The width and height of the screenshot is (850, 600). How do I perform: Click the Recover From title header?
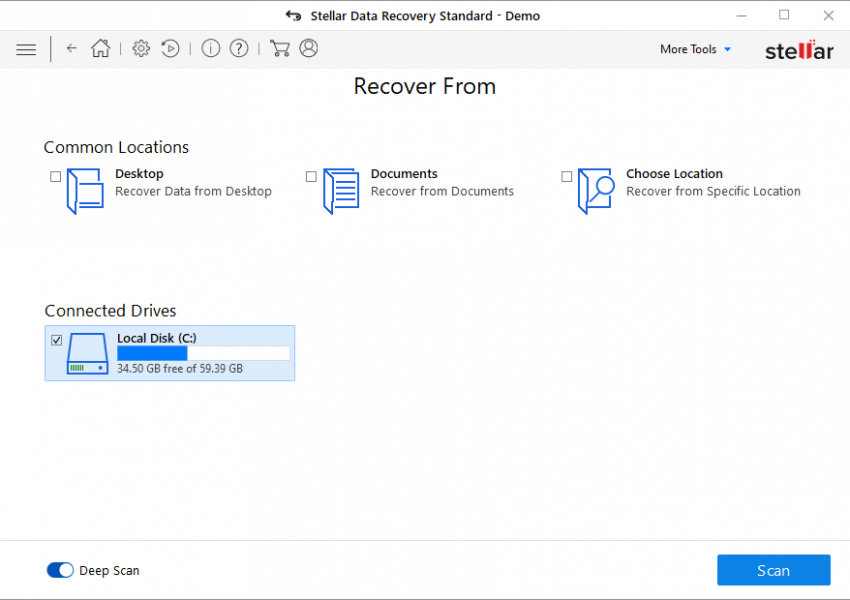(x=424, y=86)
